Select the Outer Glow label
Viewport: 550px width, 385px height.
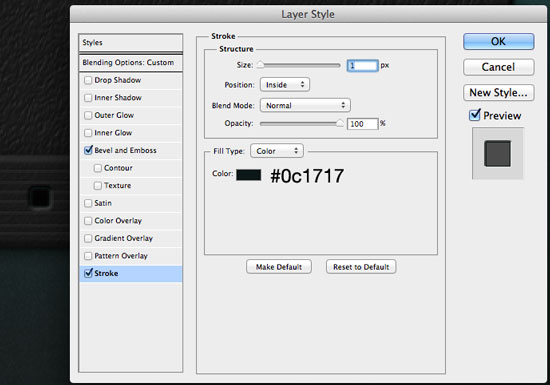pyautogui.click(x=114, y=115)
